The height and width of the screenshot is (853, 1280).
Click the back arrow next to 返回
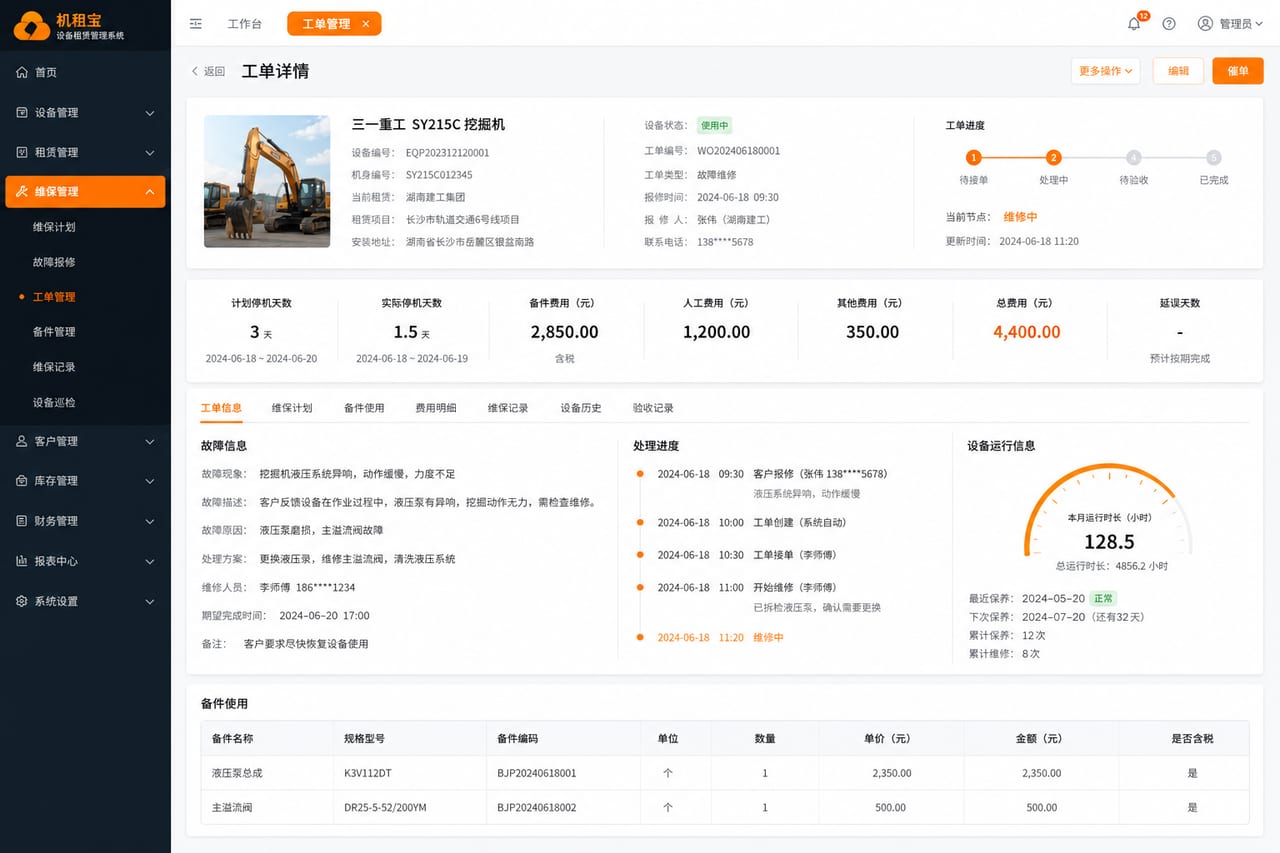195,71
